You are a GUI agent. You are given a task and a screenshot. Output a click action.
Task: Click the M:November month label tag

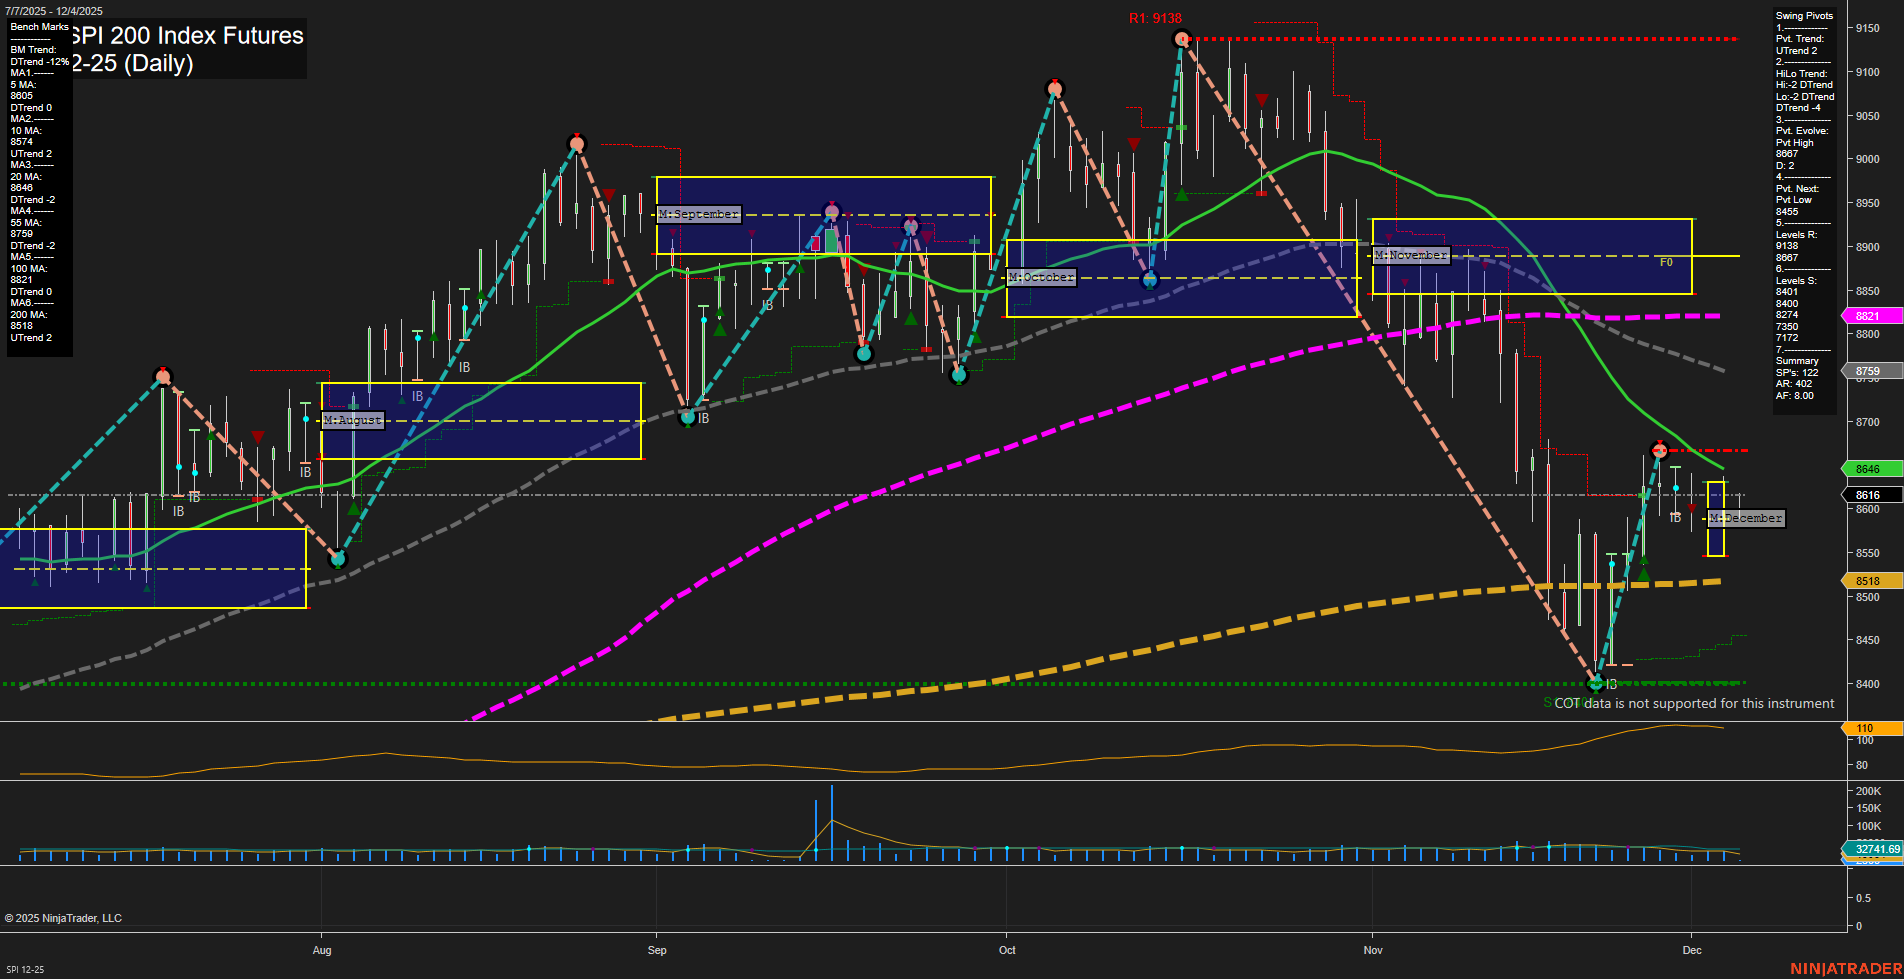point(1412,255)
